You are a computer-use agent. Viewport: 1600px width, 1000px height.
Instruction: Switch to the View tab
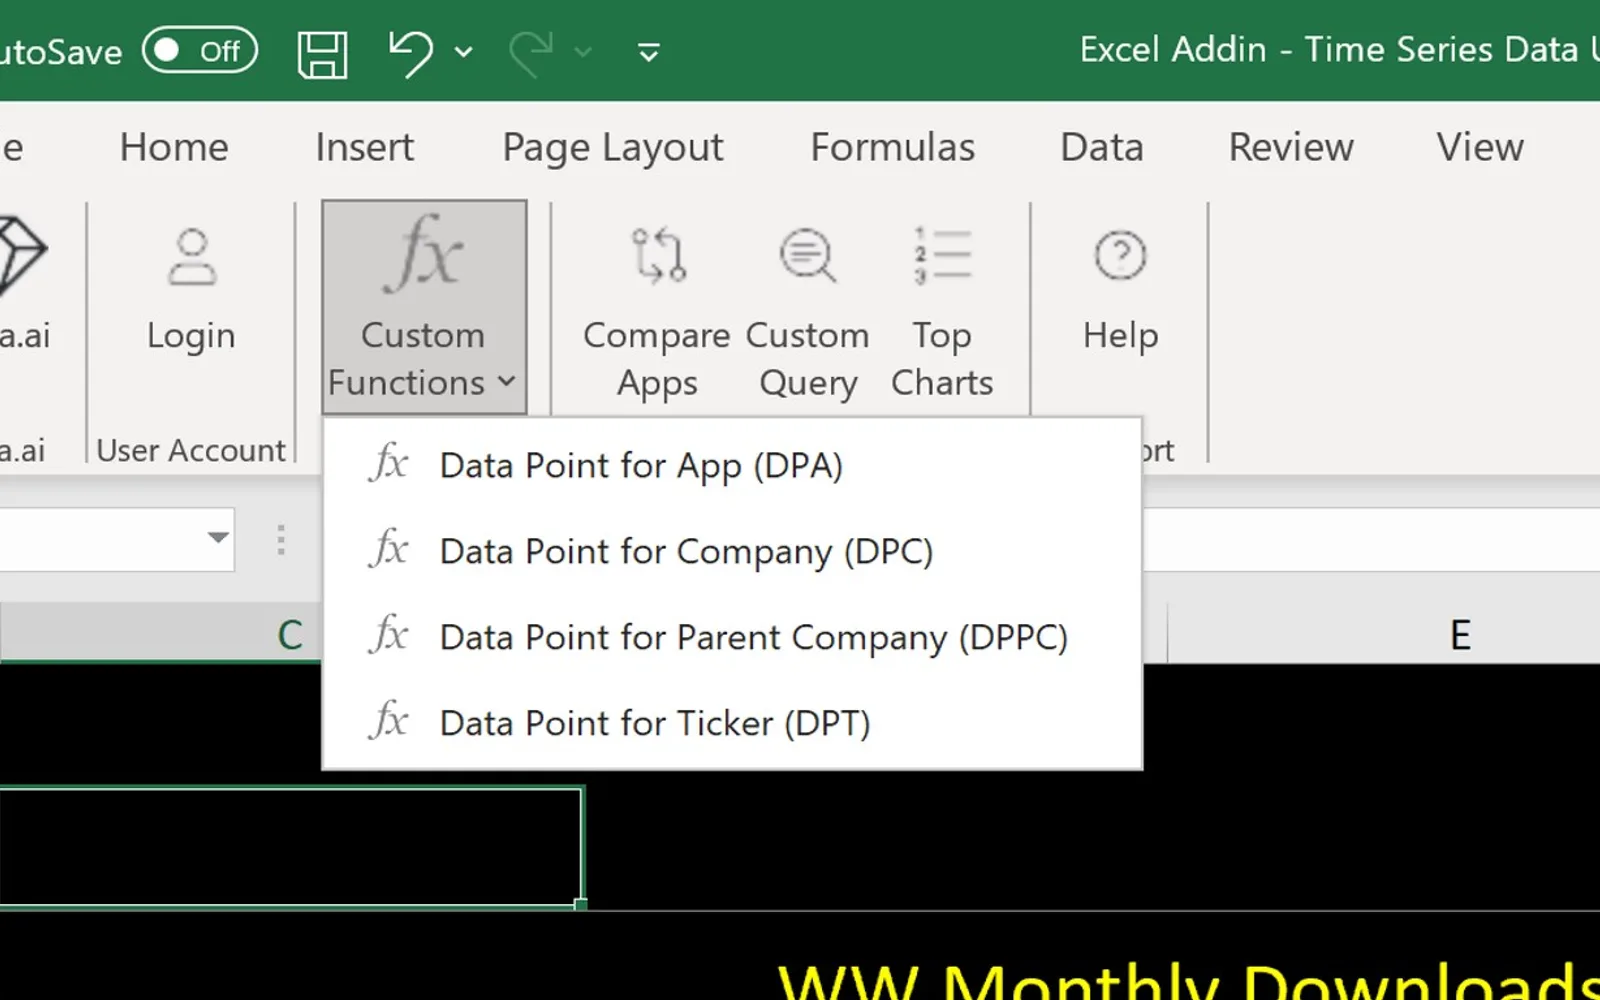[1480, 147]
